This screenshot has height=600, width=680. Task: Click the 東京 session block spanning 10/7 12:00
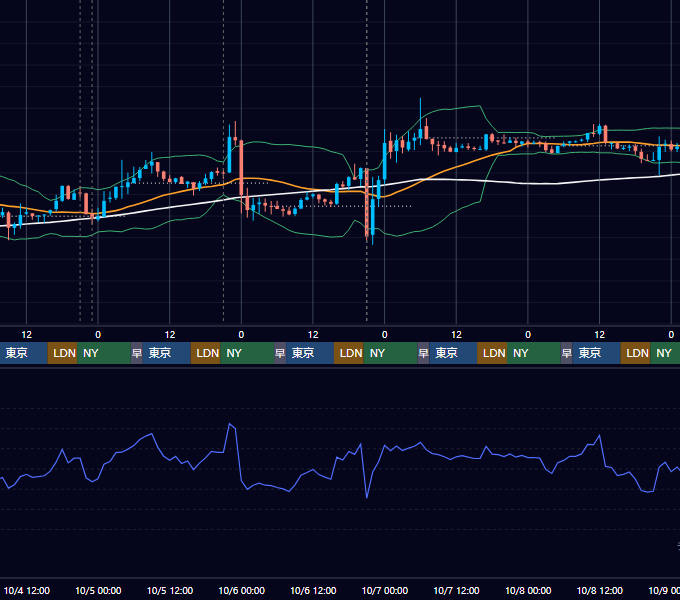[453, 353]
